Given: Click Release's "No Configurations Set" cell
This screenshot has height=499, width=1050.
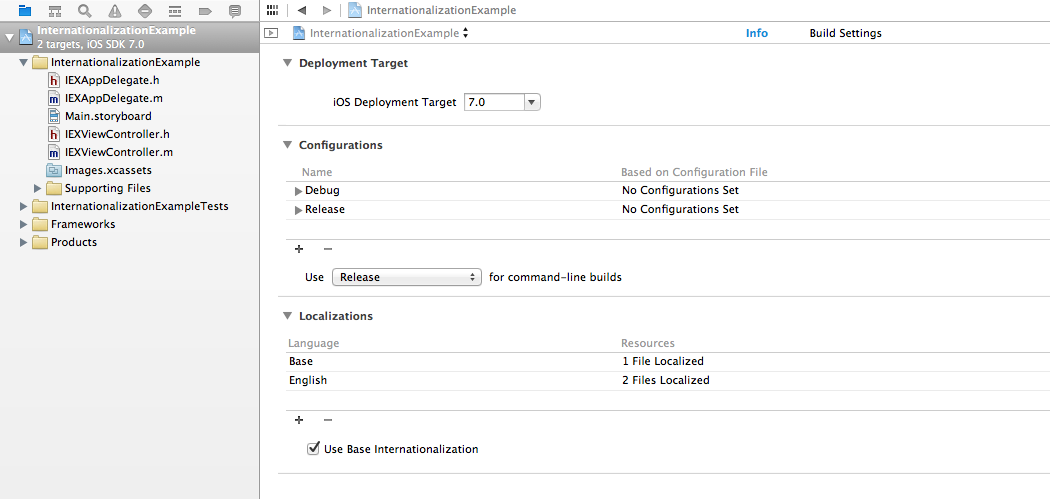Looking at the screenshot, I should pyautogui.click(x=680, y=209).
